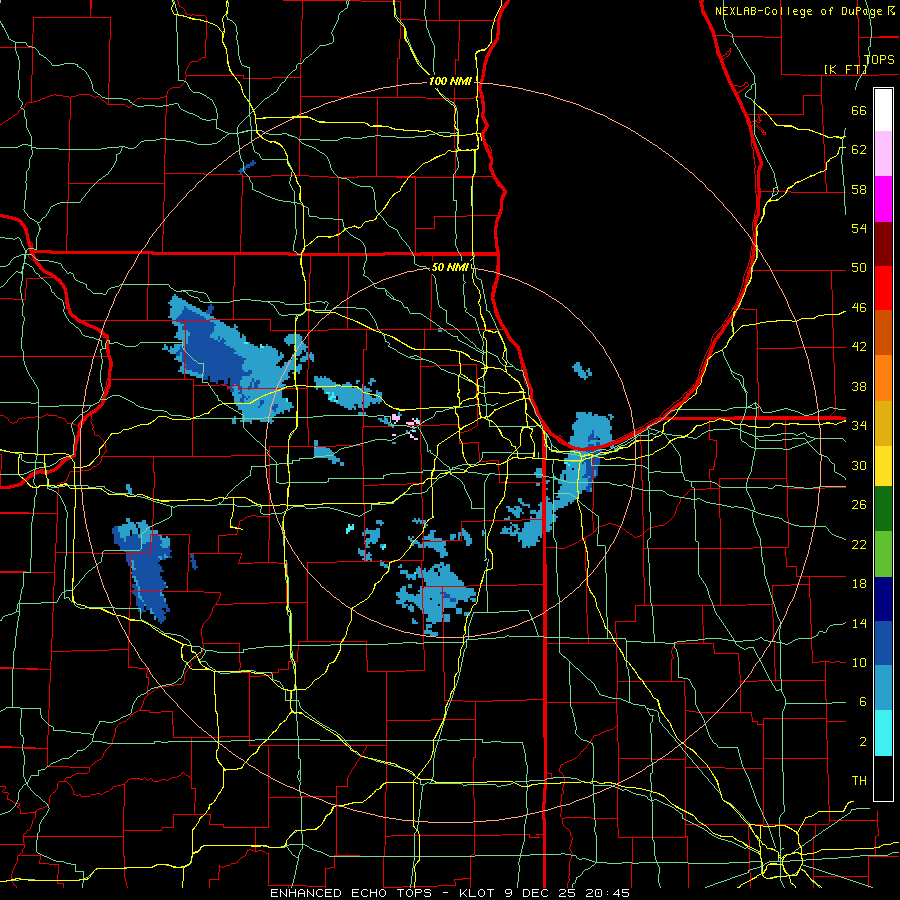Click the light pink legend swatch

tap(883, 154)
